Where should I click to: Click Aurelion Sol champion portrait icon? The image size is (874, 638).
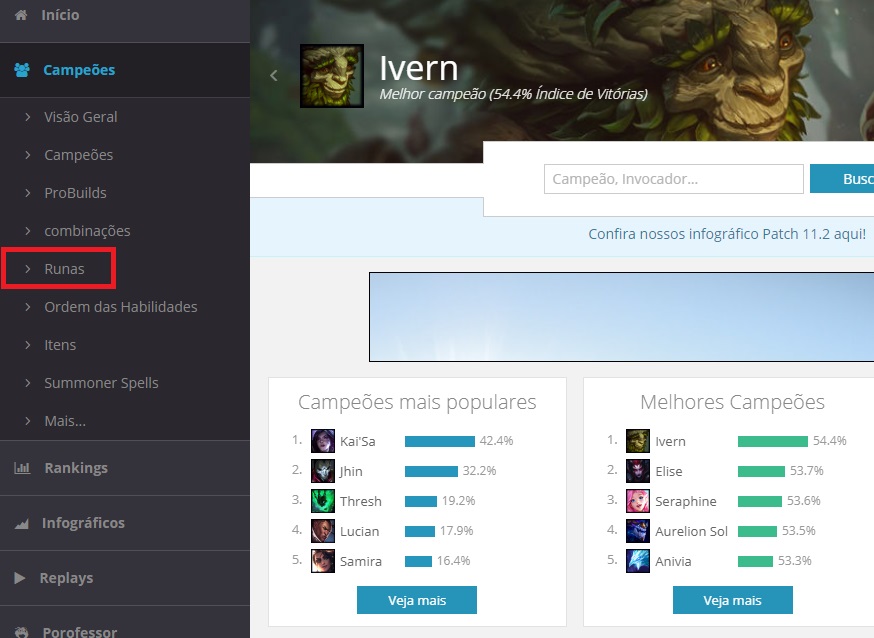coord(638,531)
